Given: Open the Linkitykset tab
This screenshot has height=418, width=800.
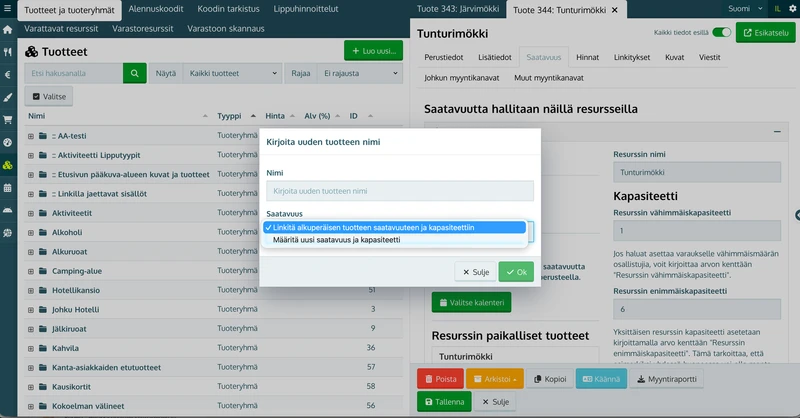Looking at the screenshot, I should [x=632, y=57].
